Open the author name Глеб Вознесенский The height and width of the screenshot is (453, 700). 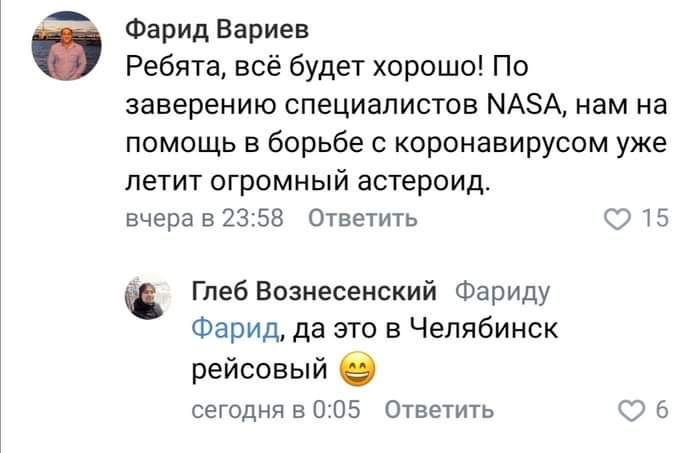coord(314,291)
